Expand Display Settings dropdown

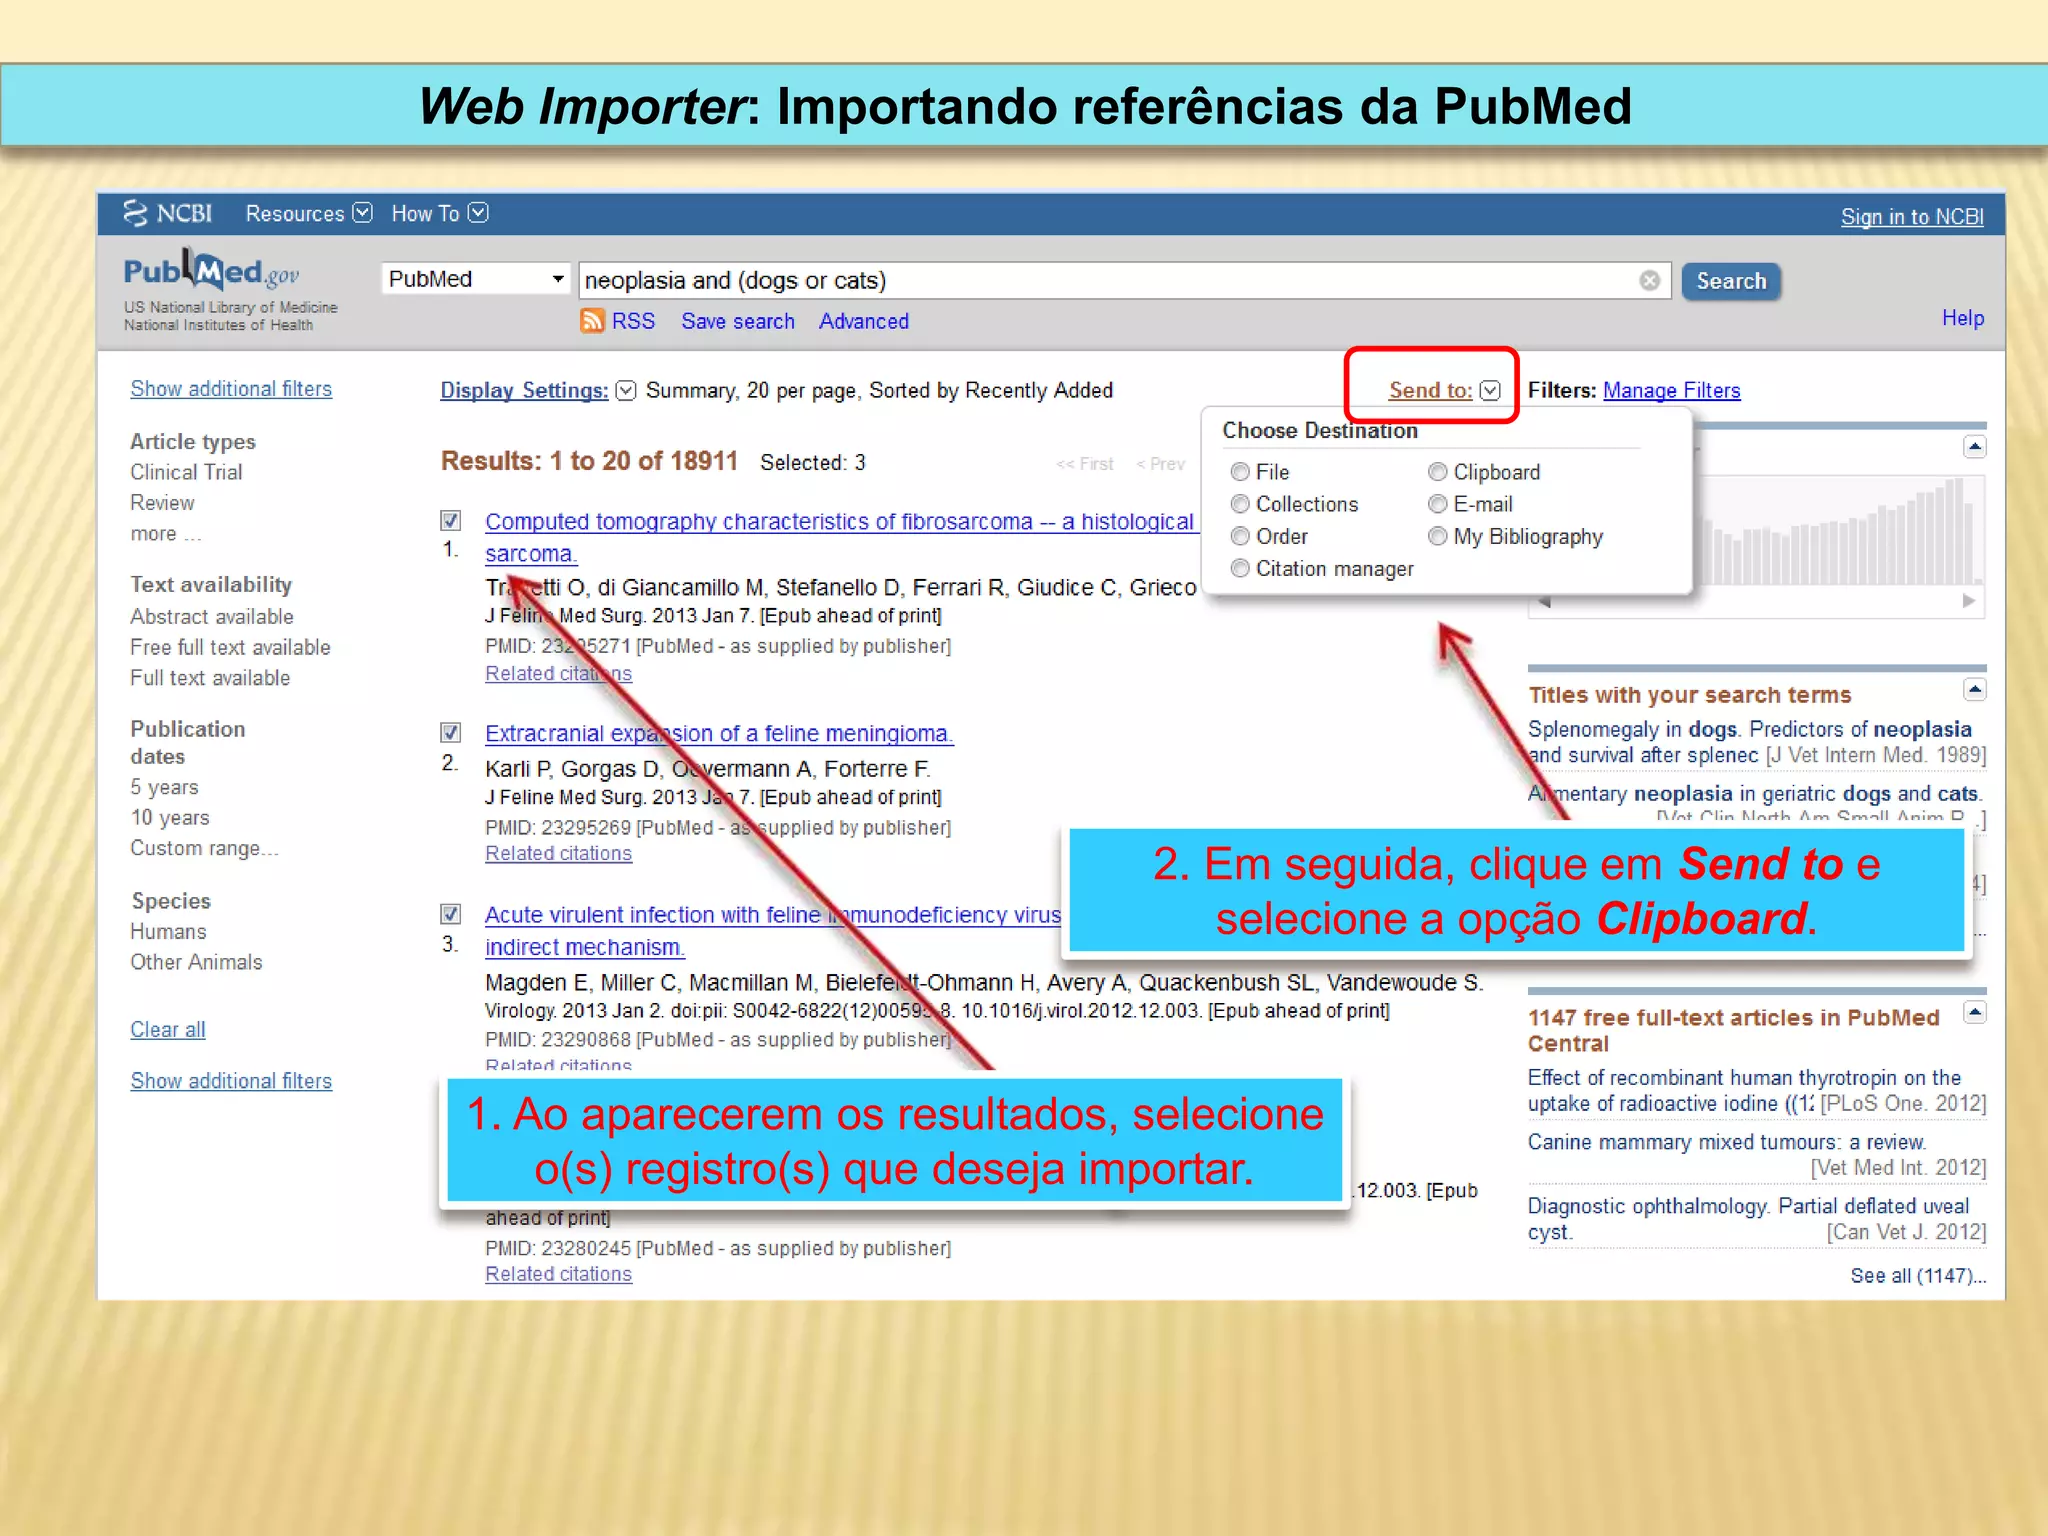point(626,390)
